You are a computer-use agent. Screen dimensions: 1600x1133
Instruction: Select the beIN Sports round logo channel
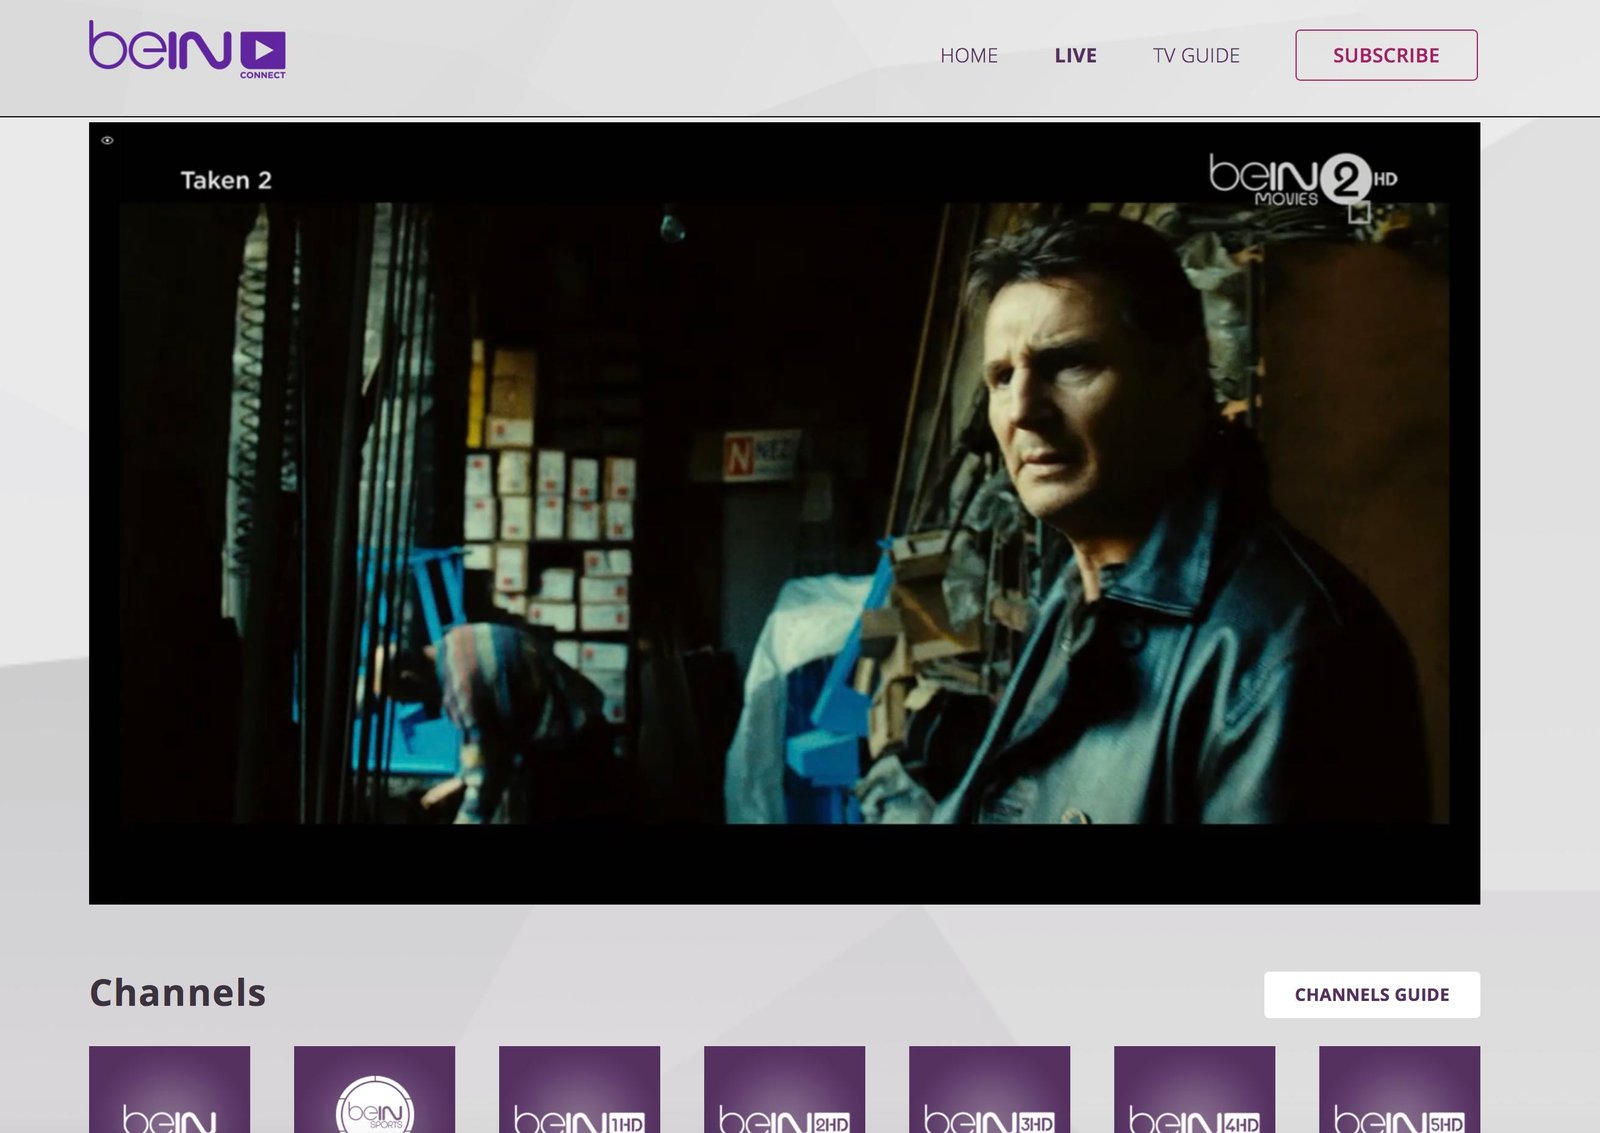coord(374,1089)
